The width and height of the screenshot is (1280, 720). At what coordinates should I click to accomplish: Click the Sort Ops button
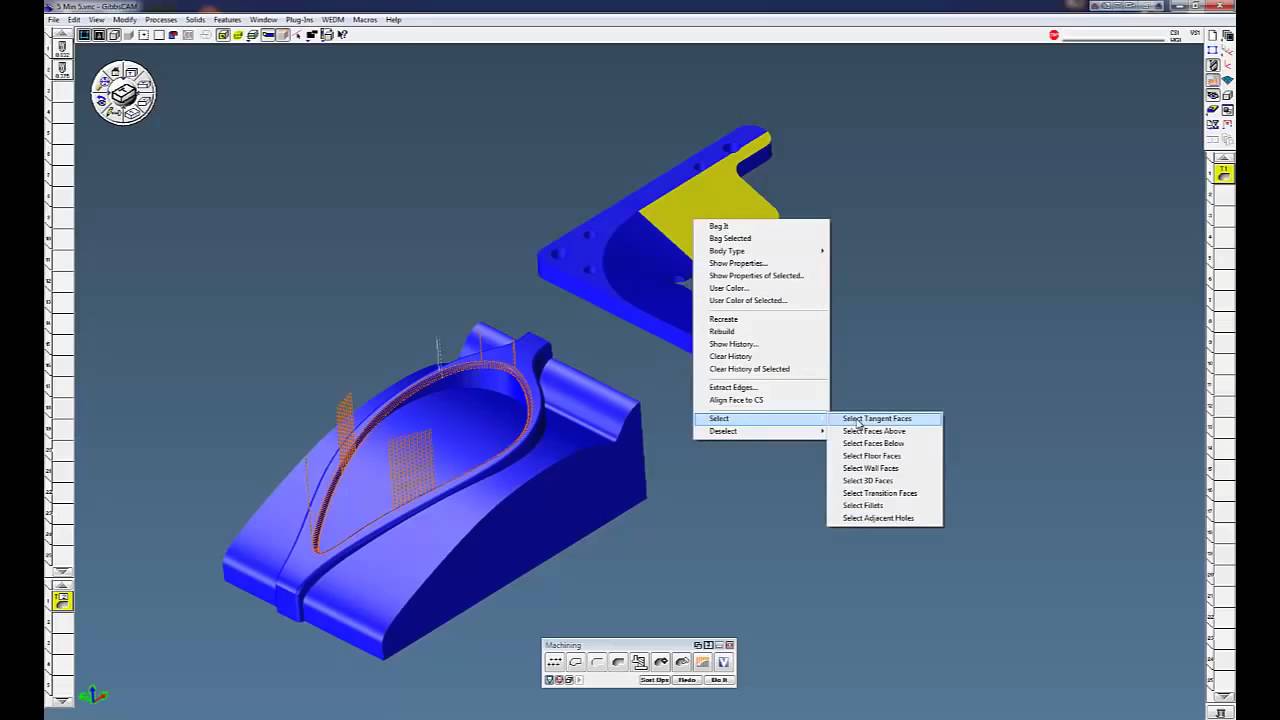click(655, 680)
